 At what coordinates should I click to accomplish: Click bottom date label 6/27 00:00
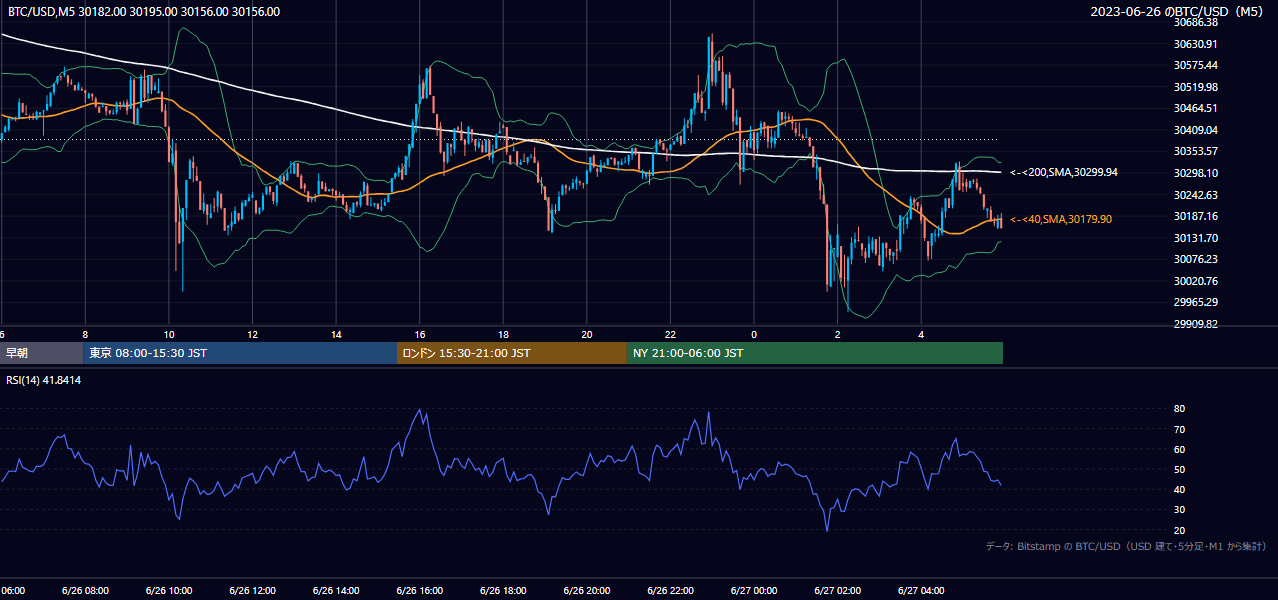point(754,591)
